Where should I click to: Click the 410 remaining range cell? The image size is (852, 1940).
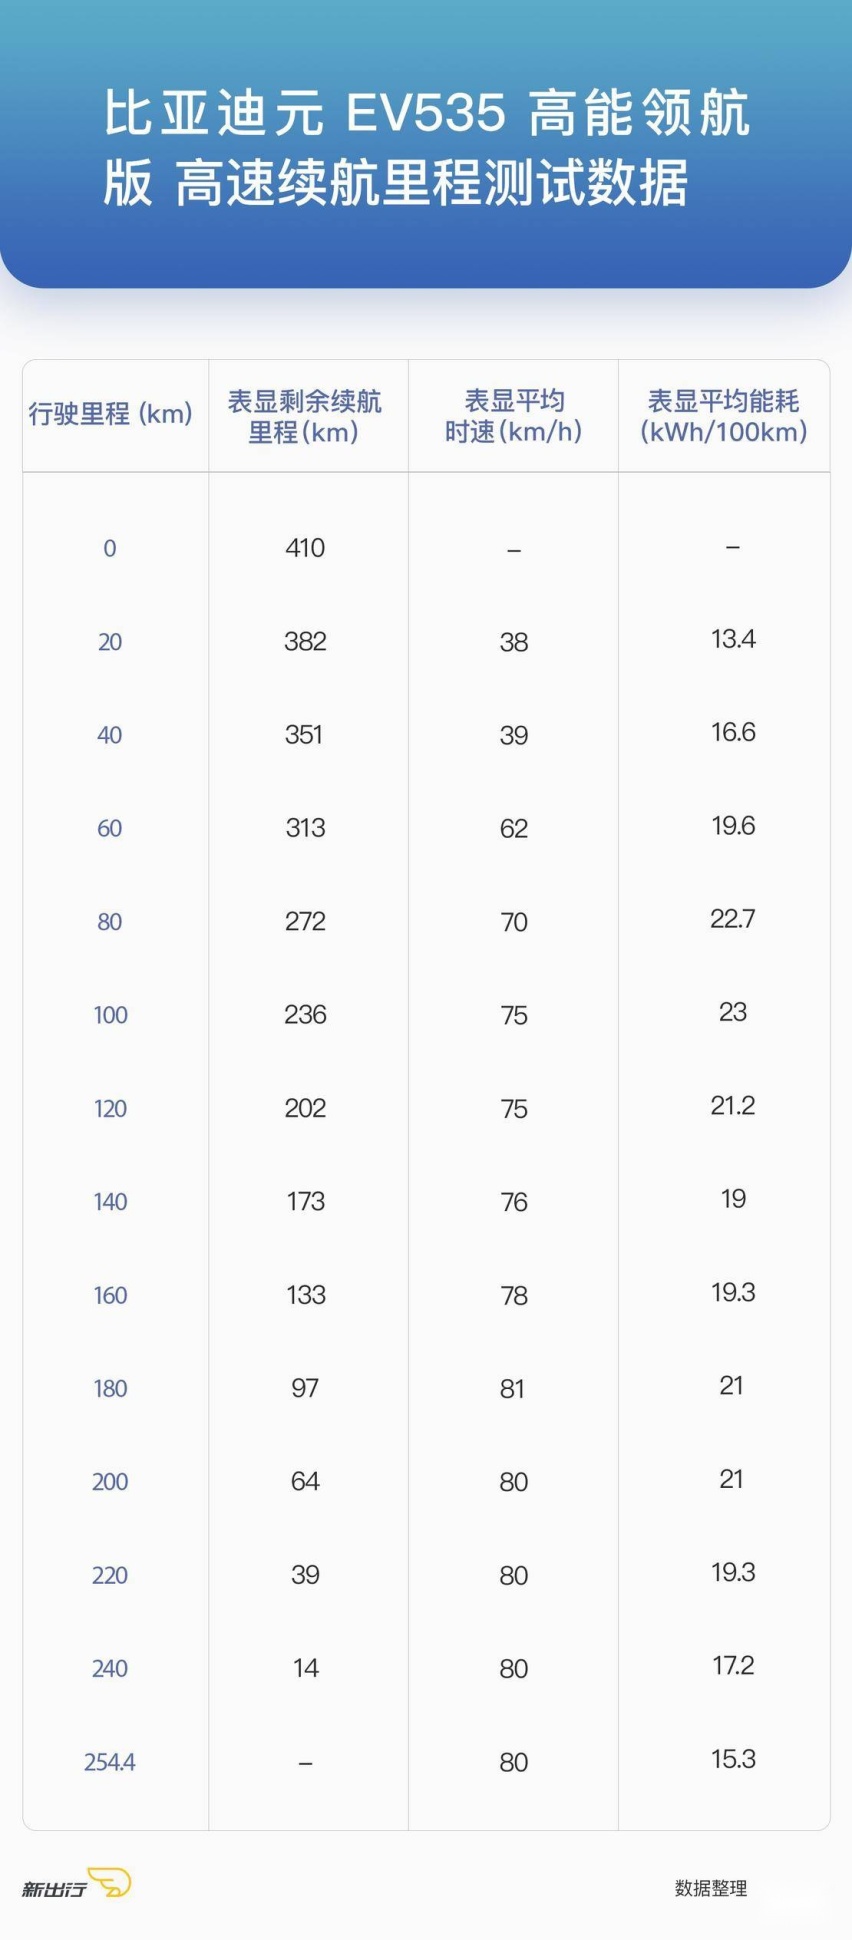(305, 548)
